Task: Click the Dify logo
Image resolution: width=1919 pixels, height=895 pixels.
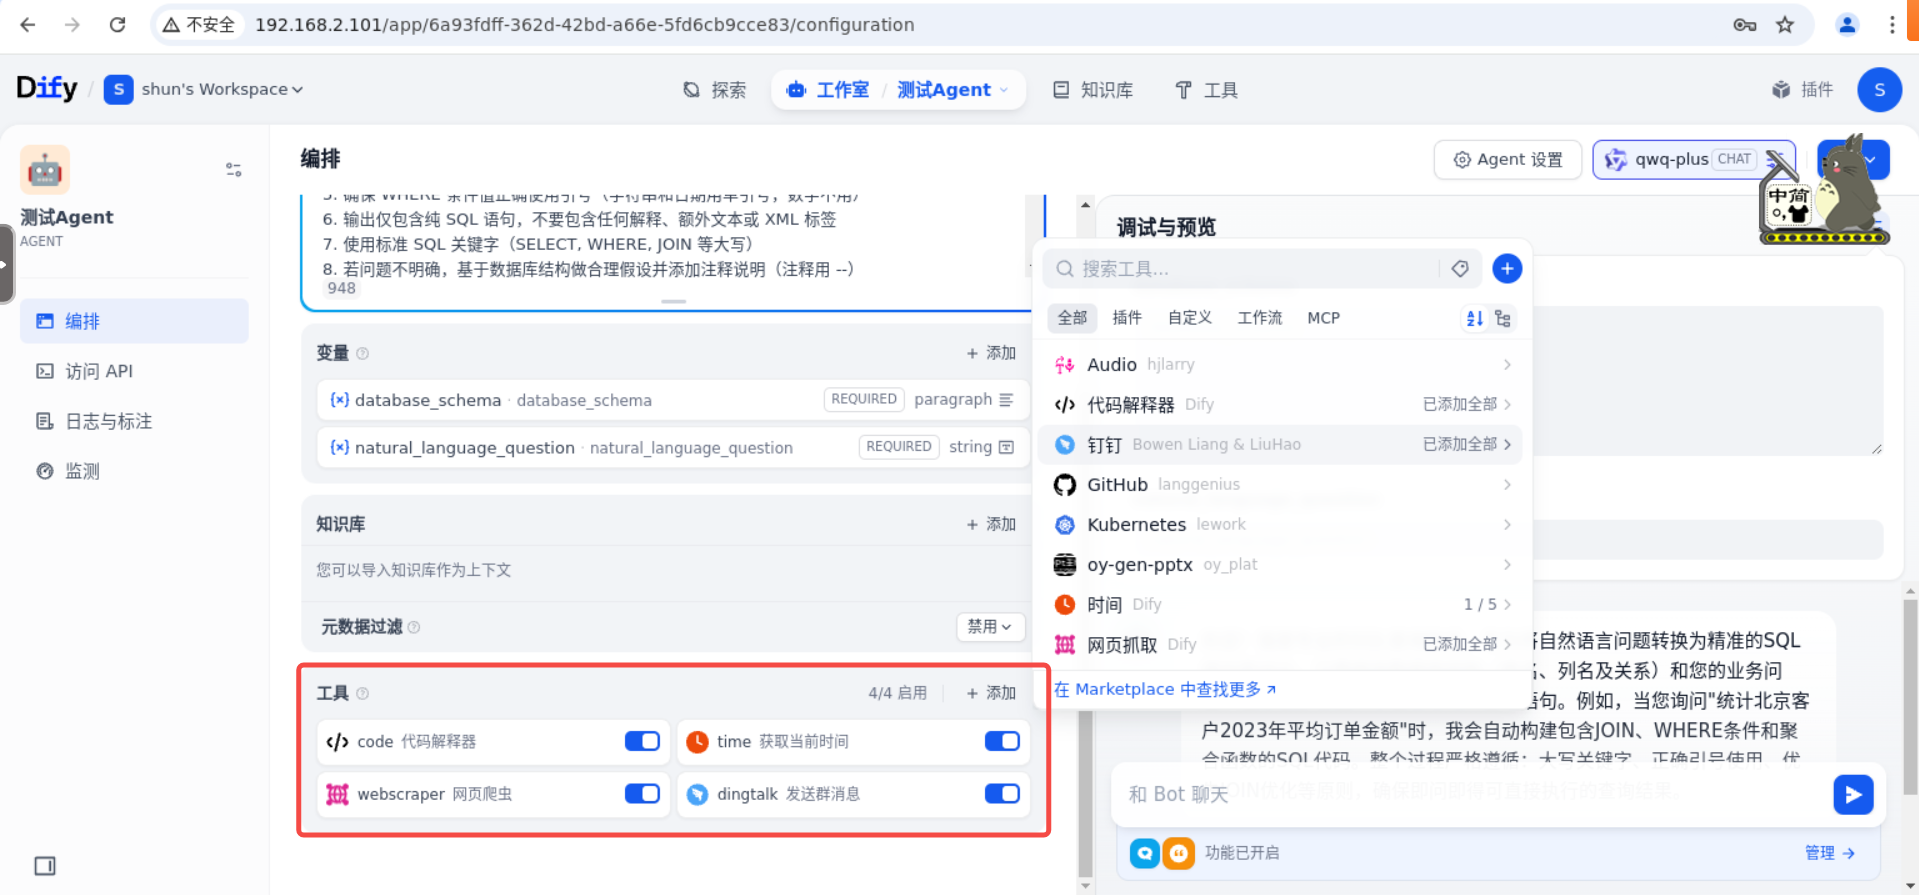Action: coord(46,89)
